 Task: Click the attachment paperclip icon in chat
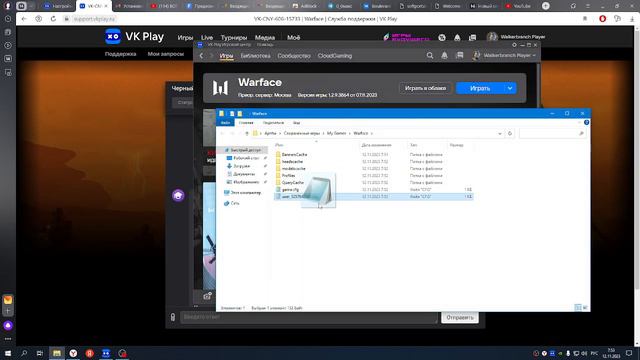point(173,317)
